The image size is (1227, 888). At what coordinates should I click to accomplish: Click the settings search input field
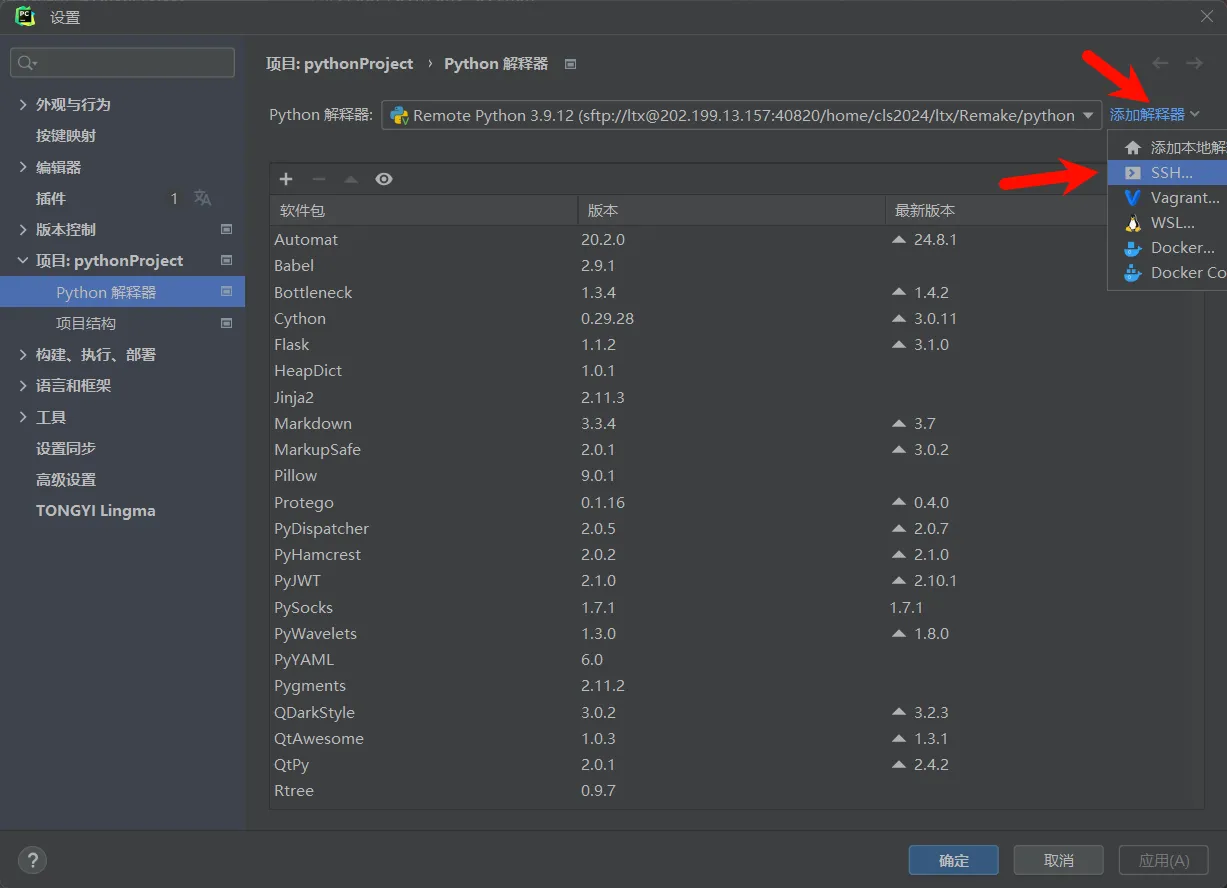122,63
